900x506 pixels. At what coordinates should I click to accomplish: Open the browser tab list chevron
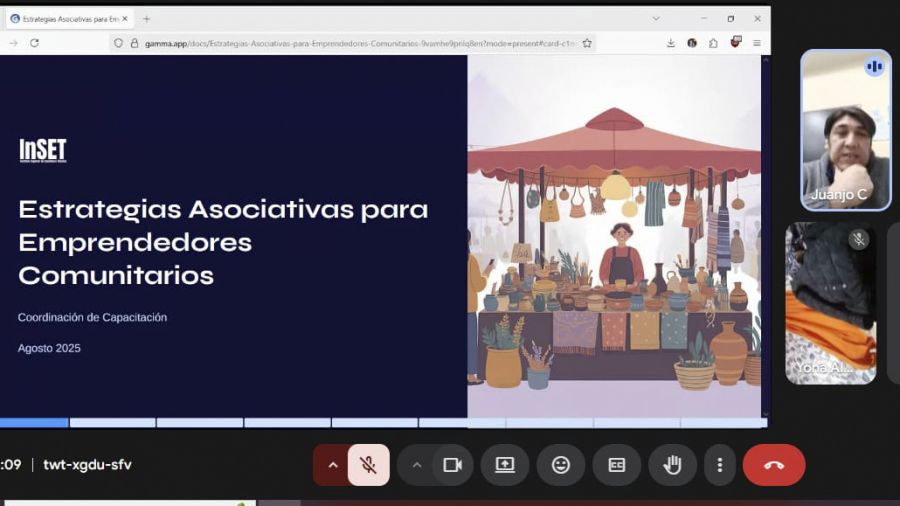tap(656, 18)
